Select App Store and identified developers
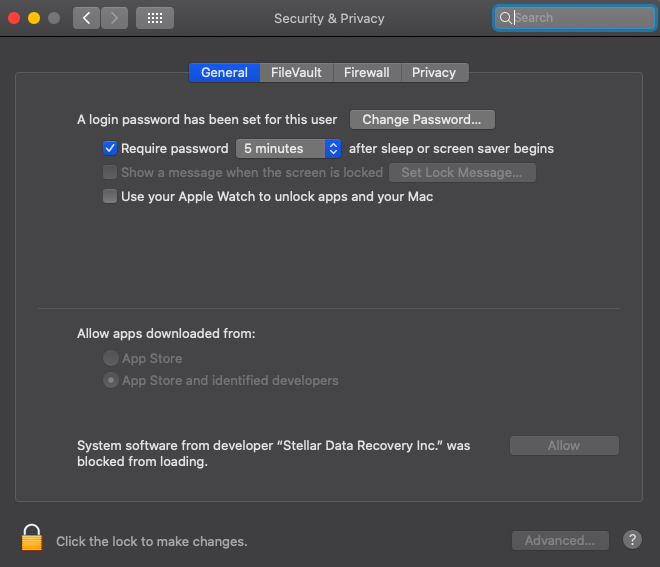Screen dimensions: 660x567 pyautogui.click(x=111, y=381)
